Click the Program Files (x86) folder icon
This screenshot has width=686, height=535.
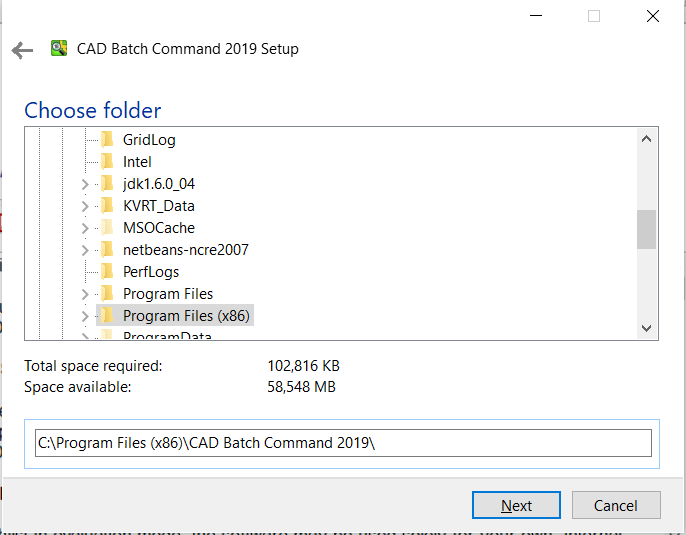[x=107, y=315]
